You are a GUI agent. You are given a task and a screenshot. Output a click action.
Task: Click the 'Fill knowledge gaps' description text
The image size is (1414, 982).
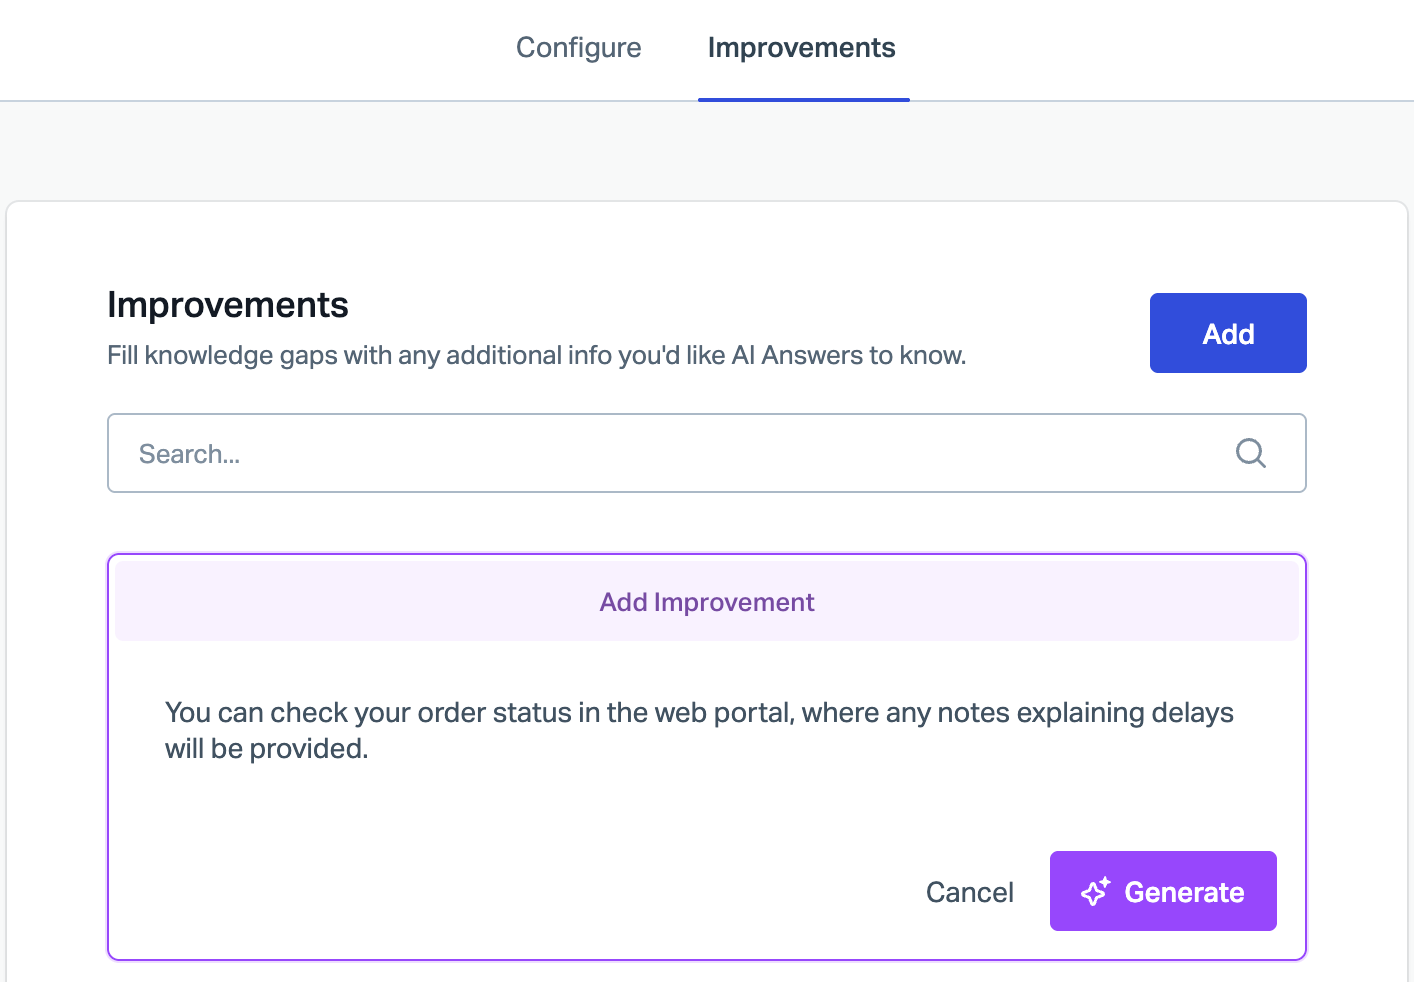pyautogui.click(x=537, y=356)
